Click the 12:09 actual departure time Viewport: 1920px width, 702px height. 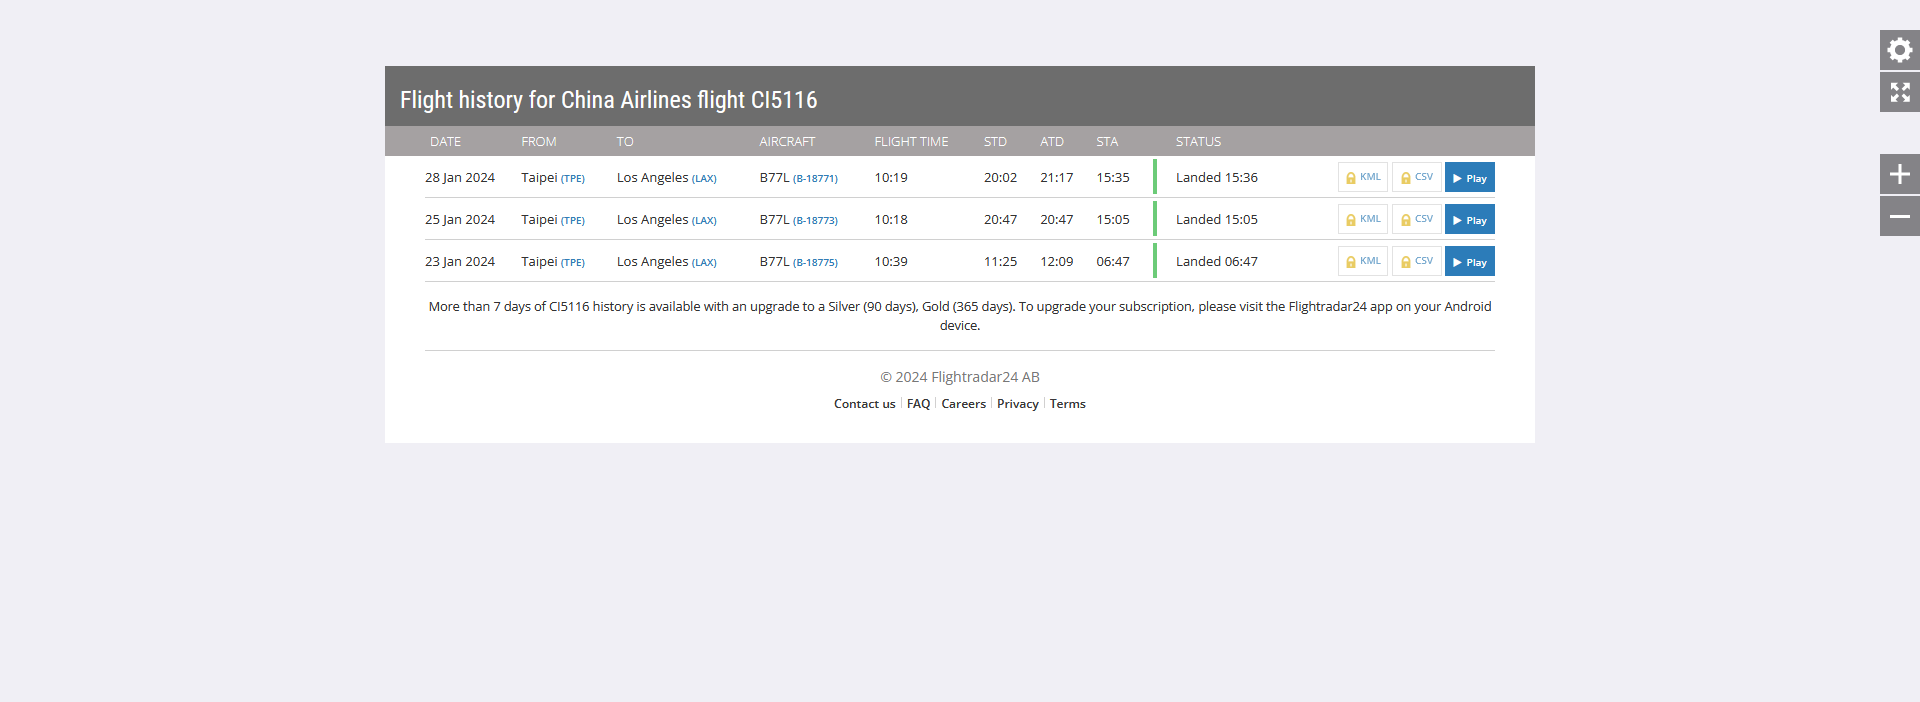[1057, 262]
